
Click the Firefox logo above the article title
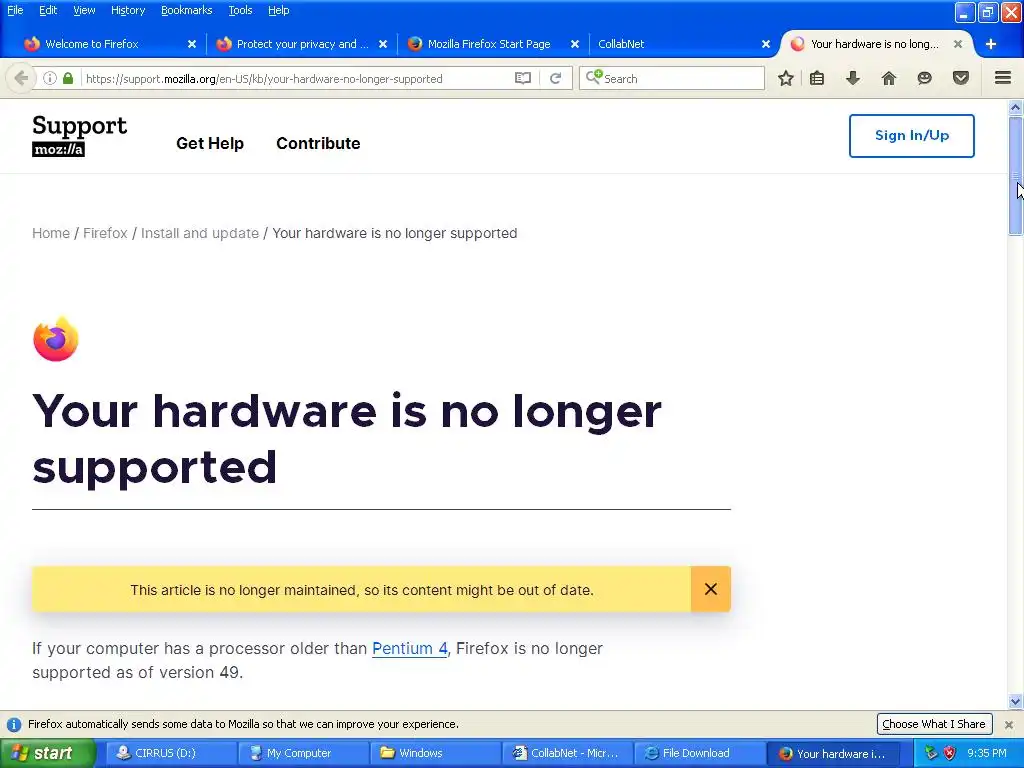tap(56, 338)
